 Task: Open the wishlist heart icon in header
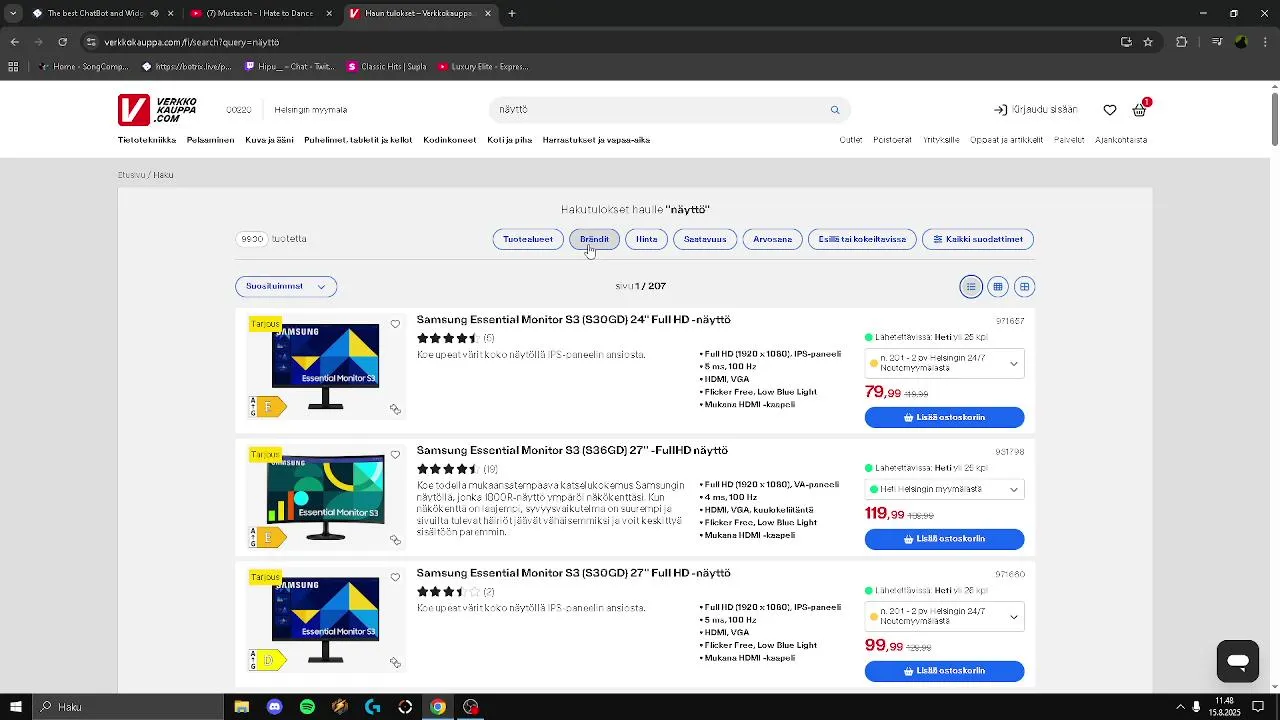click(x=1110, y=110)
